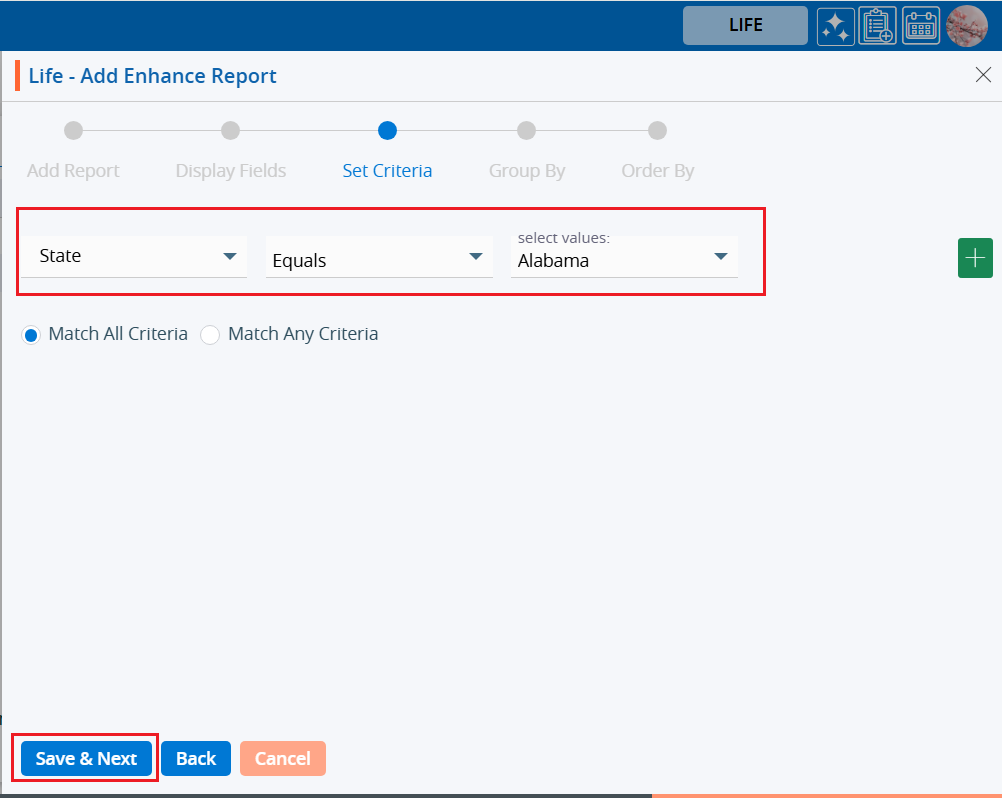
Task: Select Match All Criteria radio button
Action: tap(30, 335)
